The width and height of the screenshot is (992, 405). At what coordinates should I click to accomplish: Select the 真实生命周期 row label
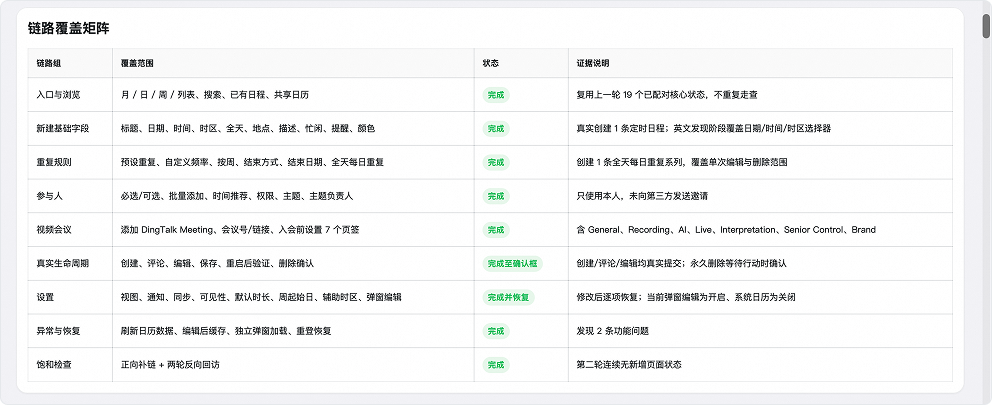coord(63,263)
